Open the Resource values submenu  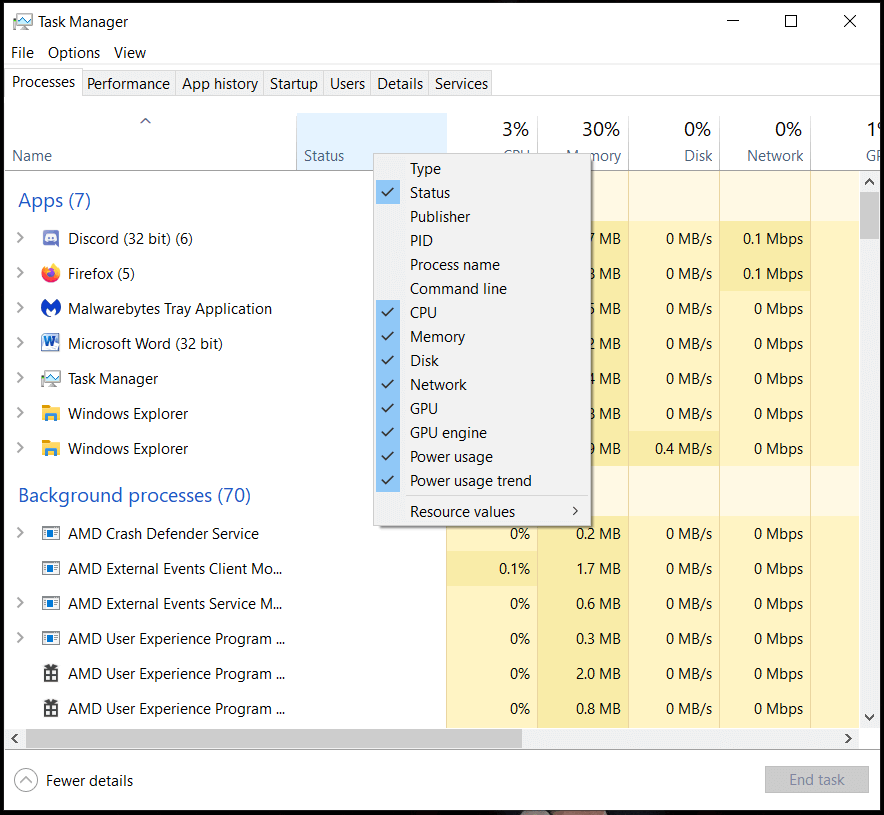(x=482, y=512)
